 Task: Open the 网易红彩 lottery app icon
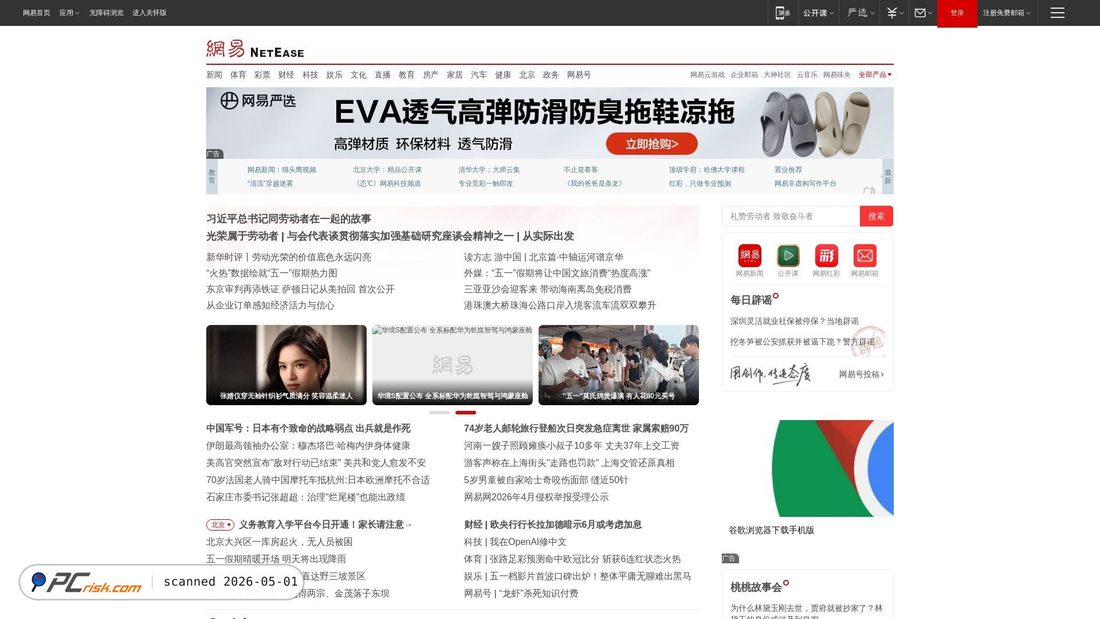click(826, 255)
